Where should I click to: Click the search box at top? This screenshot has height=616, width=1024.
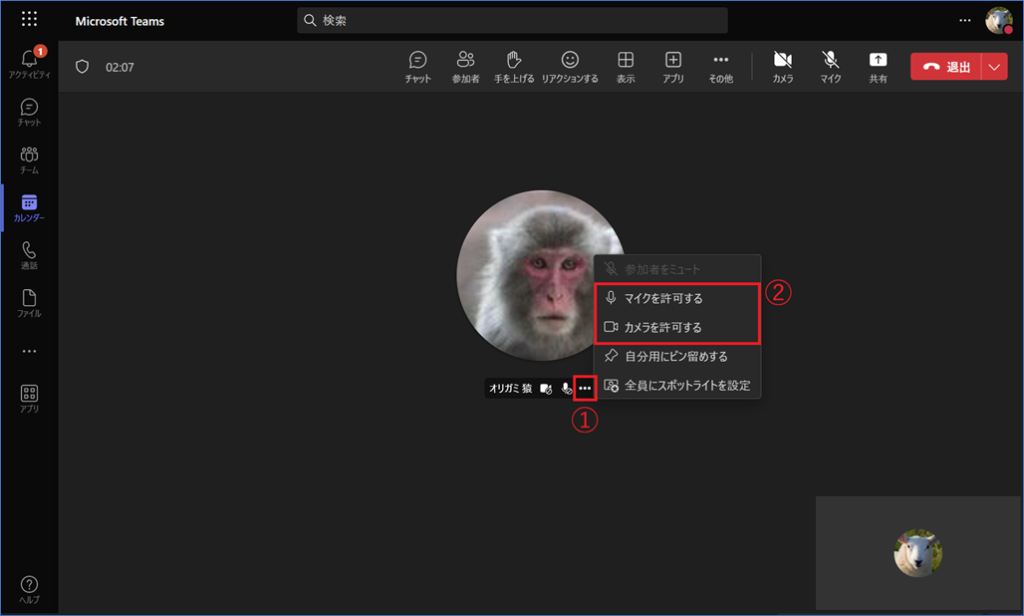pyautogui.click(x=512, y=20)
